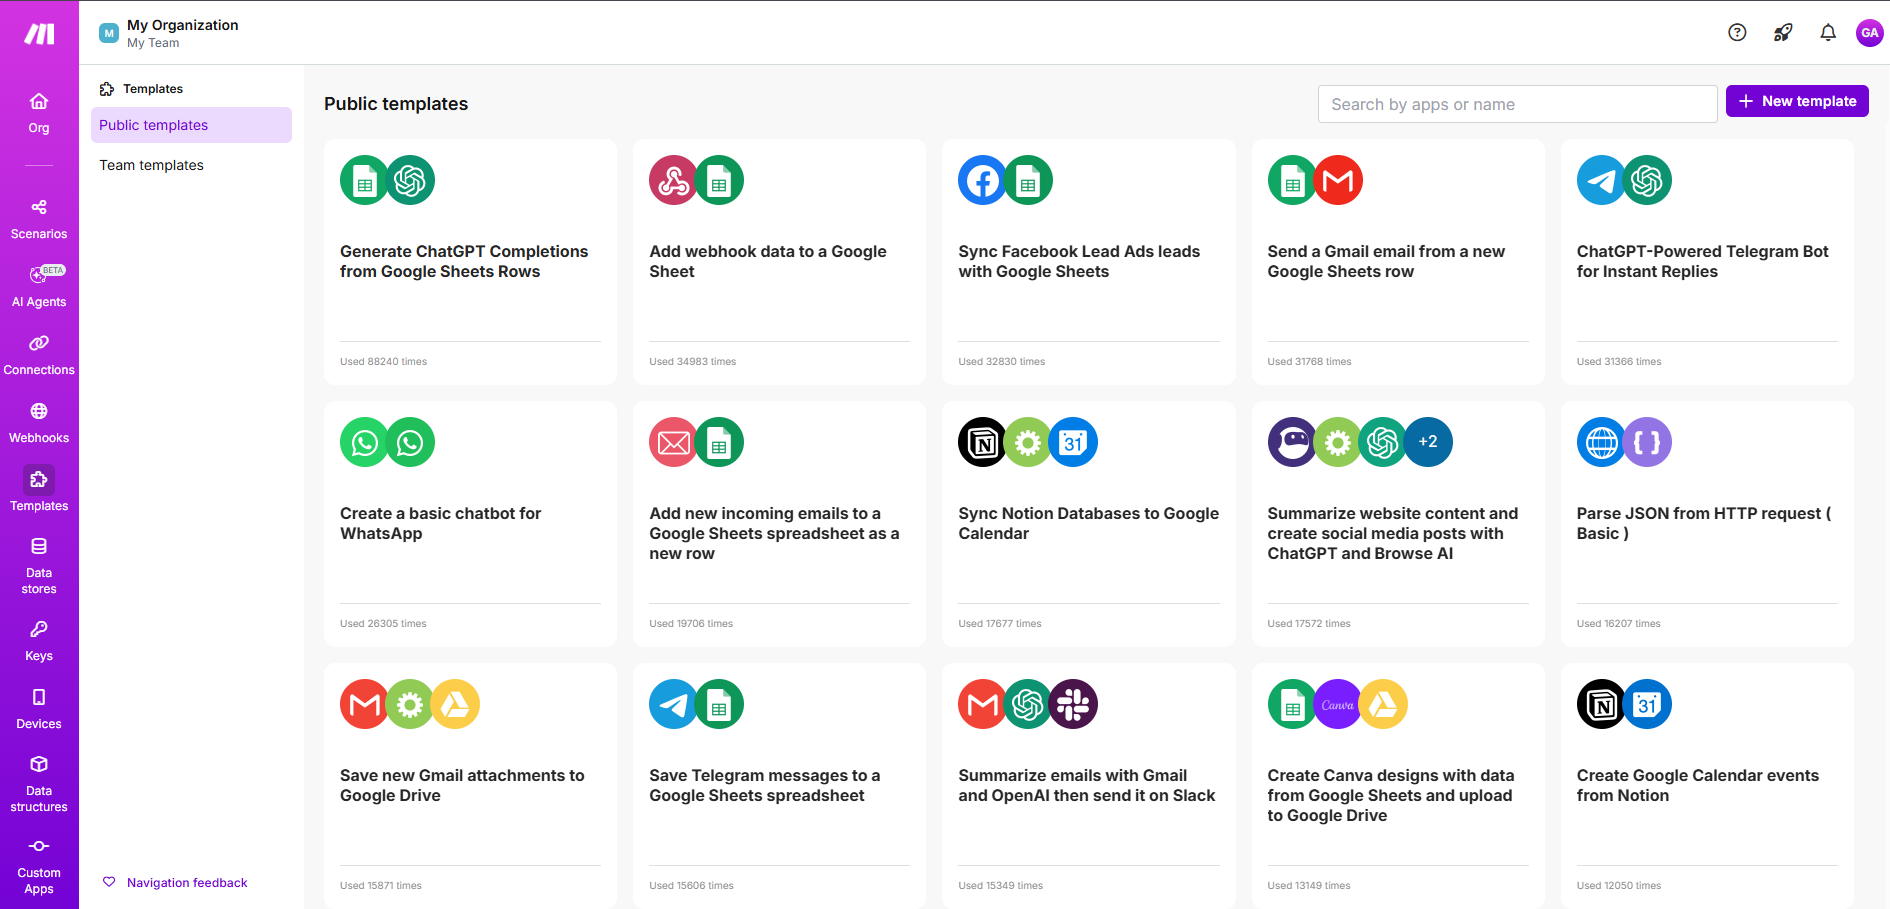
Task: Open the GA user profile avatar
Action: coord(1869,32)
